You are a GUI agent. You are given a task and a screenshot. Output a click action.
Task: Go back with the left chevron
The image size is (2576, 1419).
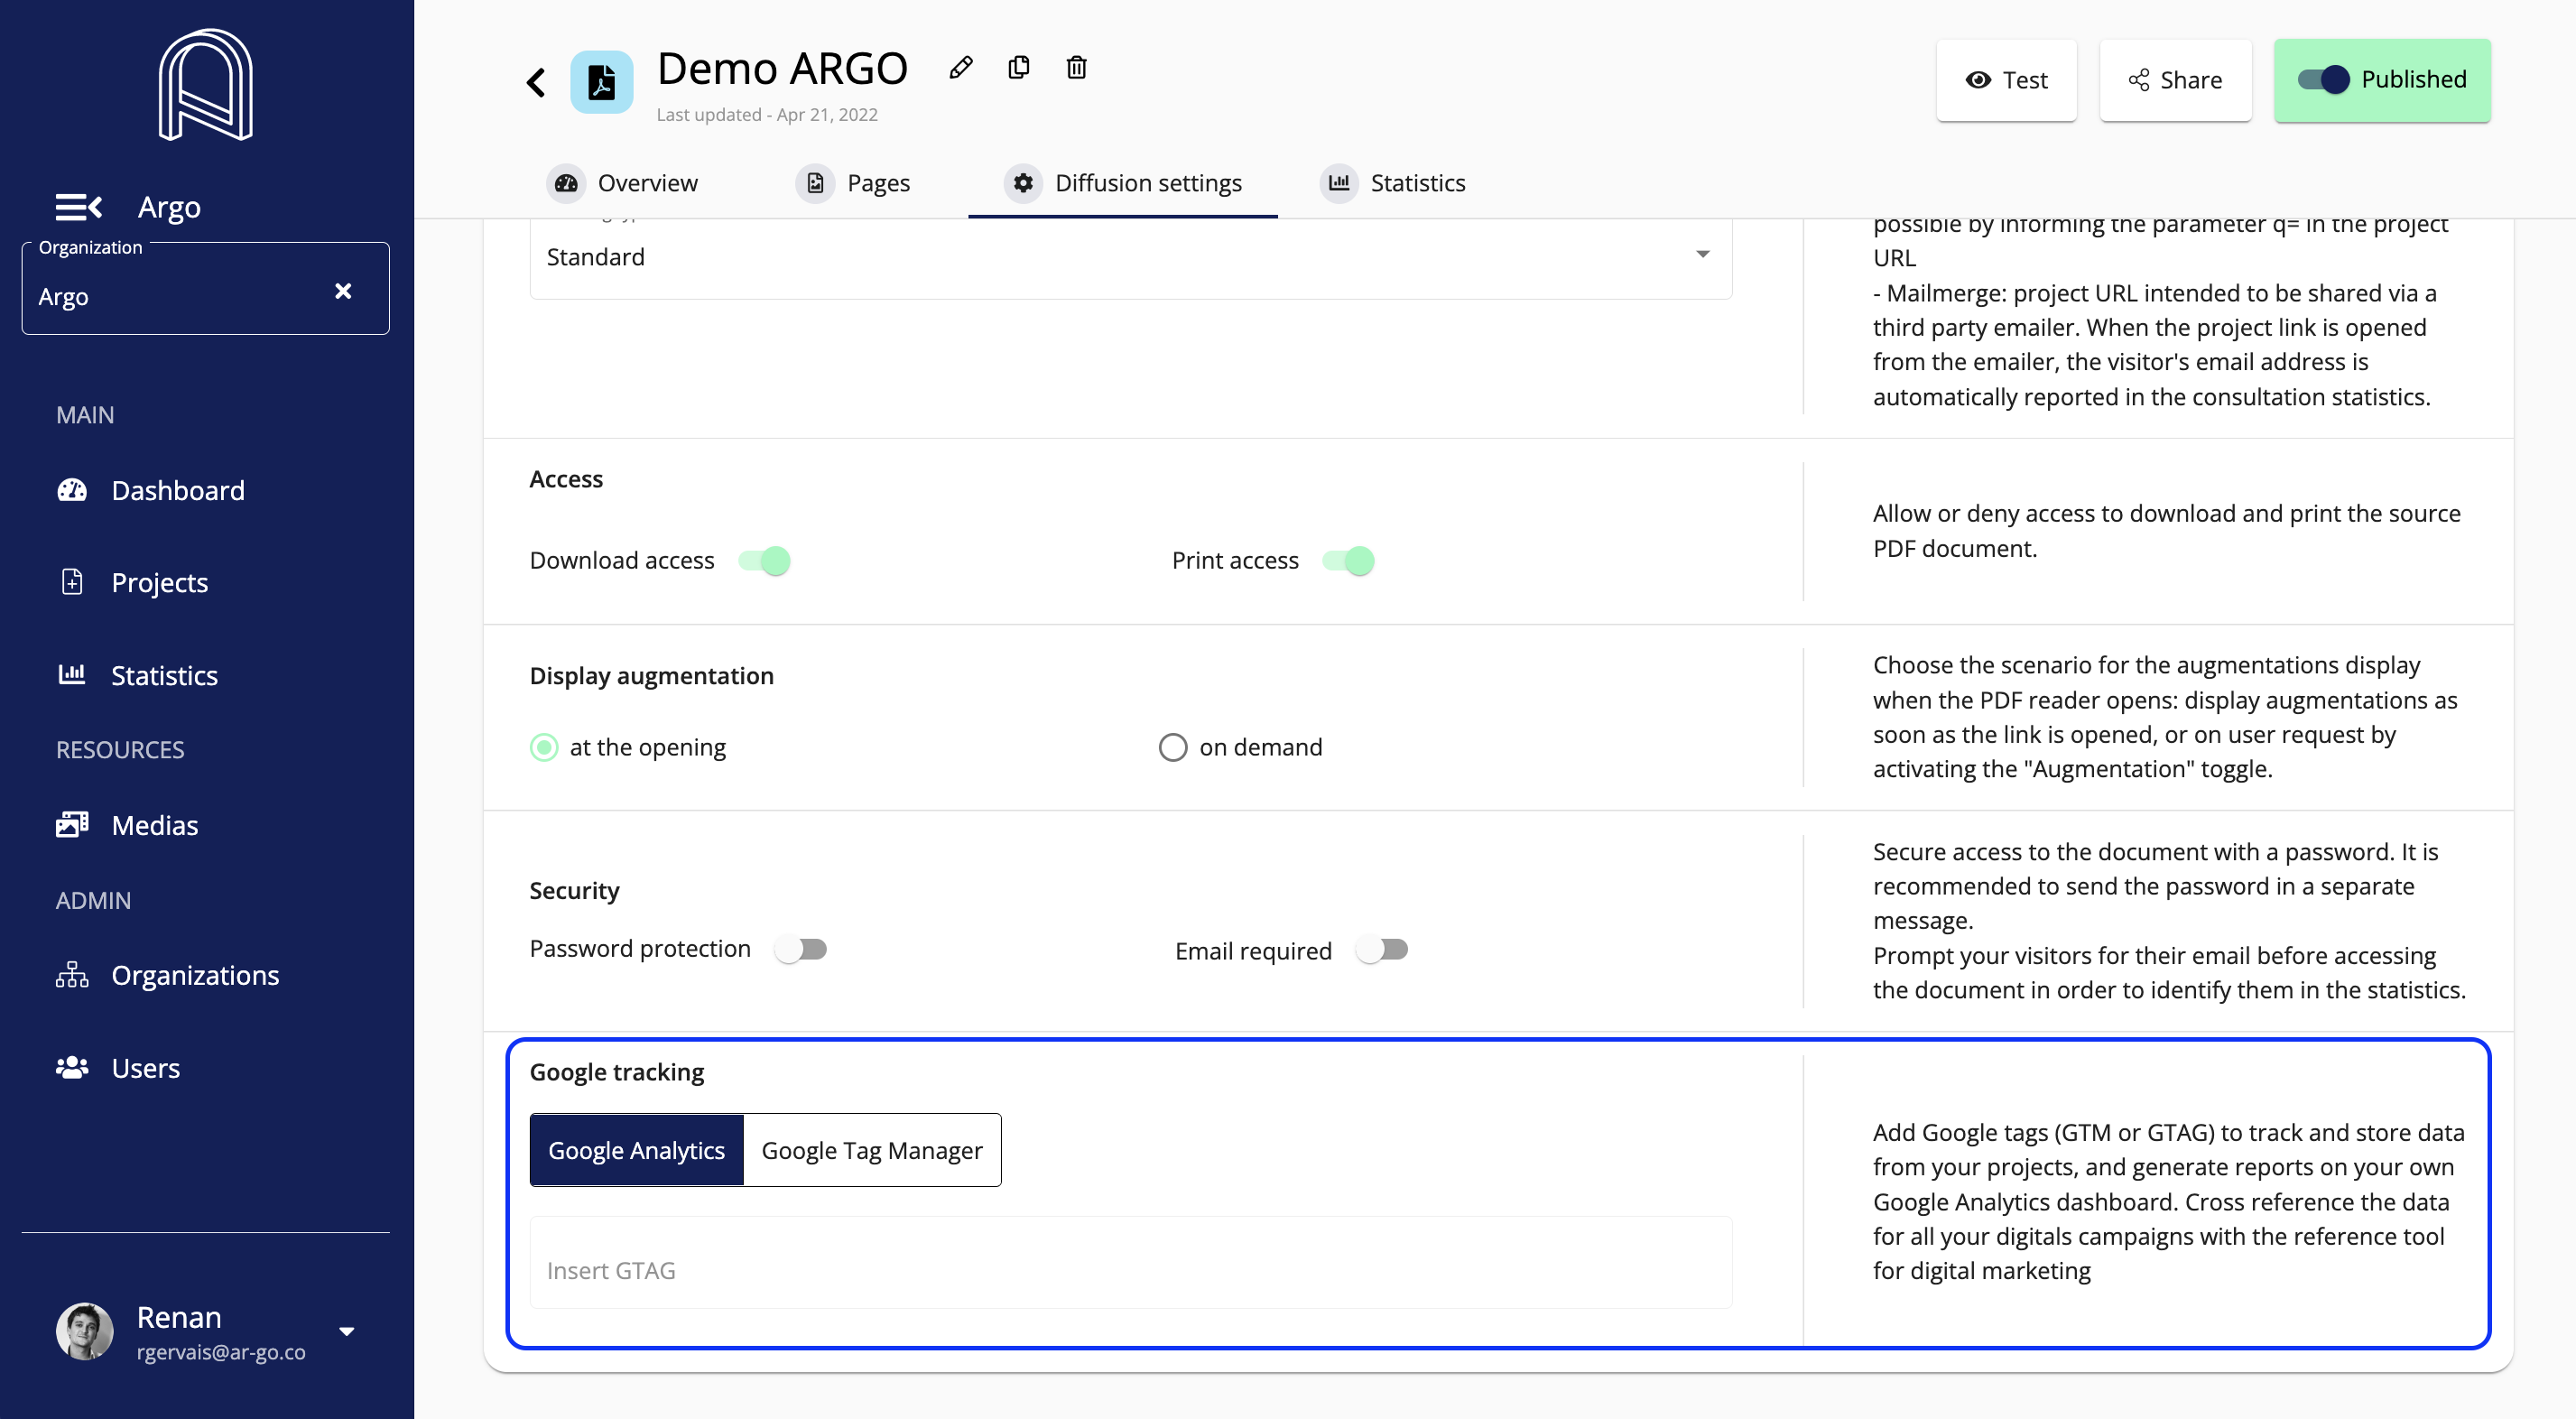point(537,83)
